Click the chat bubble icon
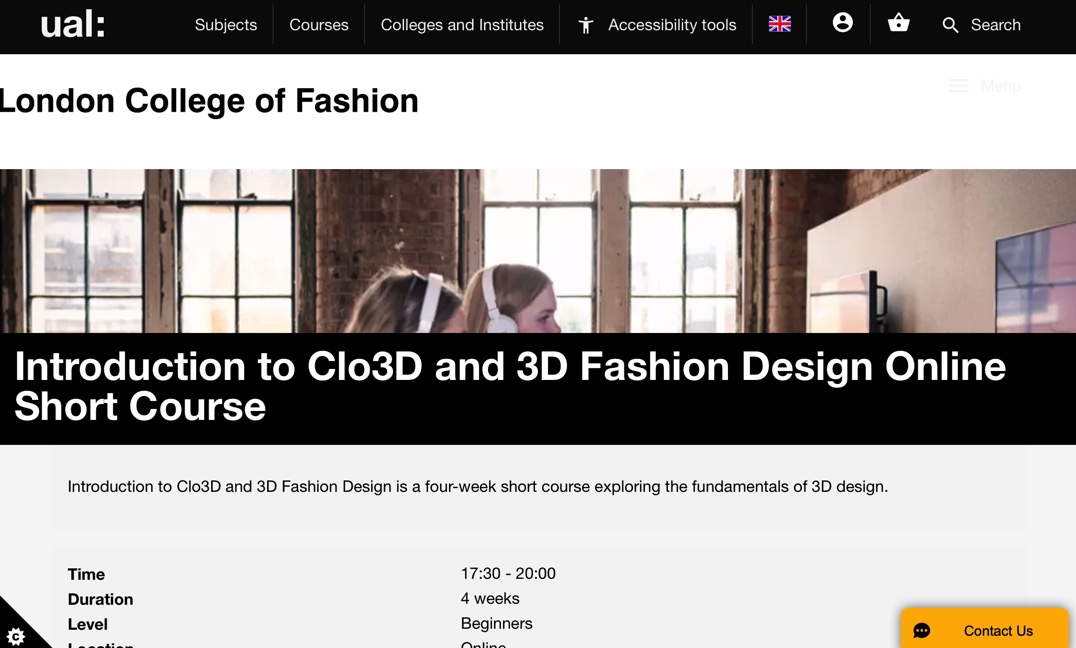This screenshot has height=648, width=1076. tap(922, 631)
